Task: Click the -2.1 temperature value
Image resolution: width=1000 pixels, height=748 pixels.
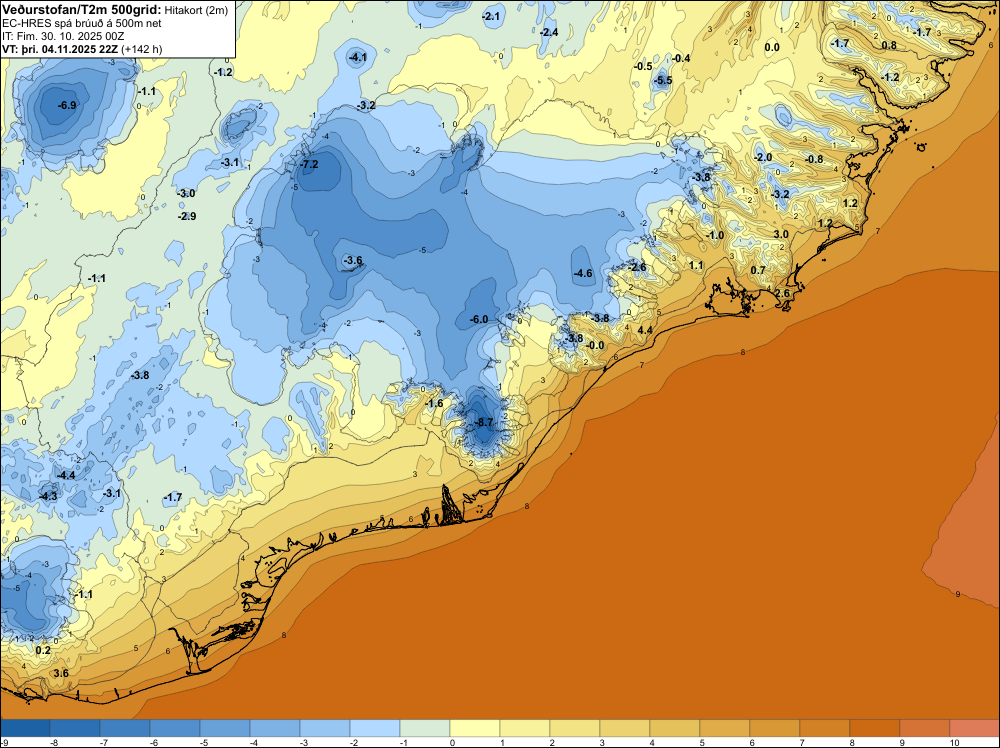Action: coord(491,17)
